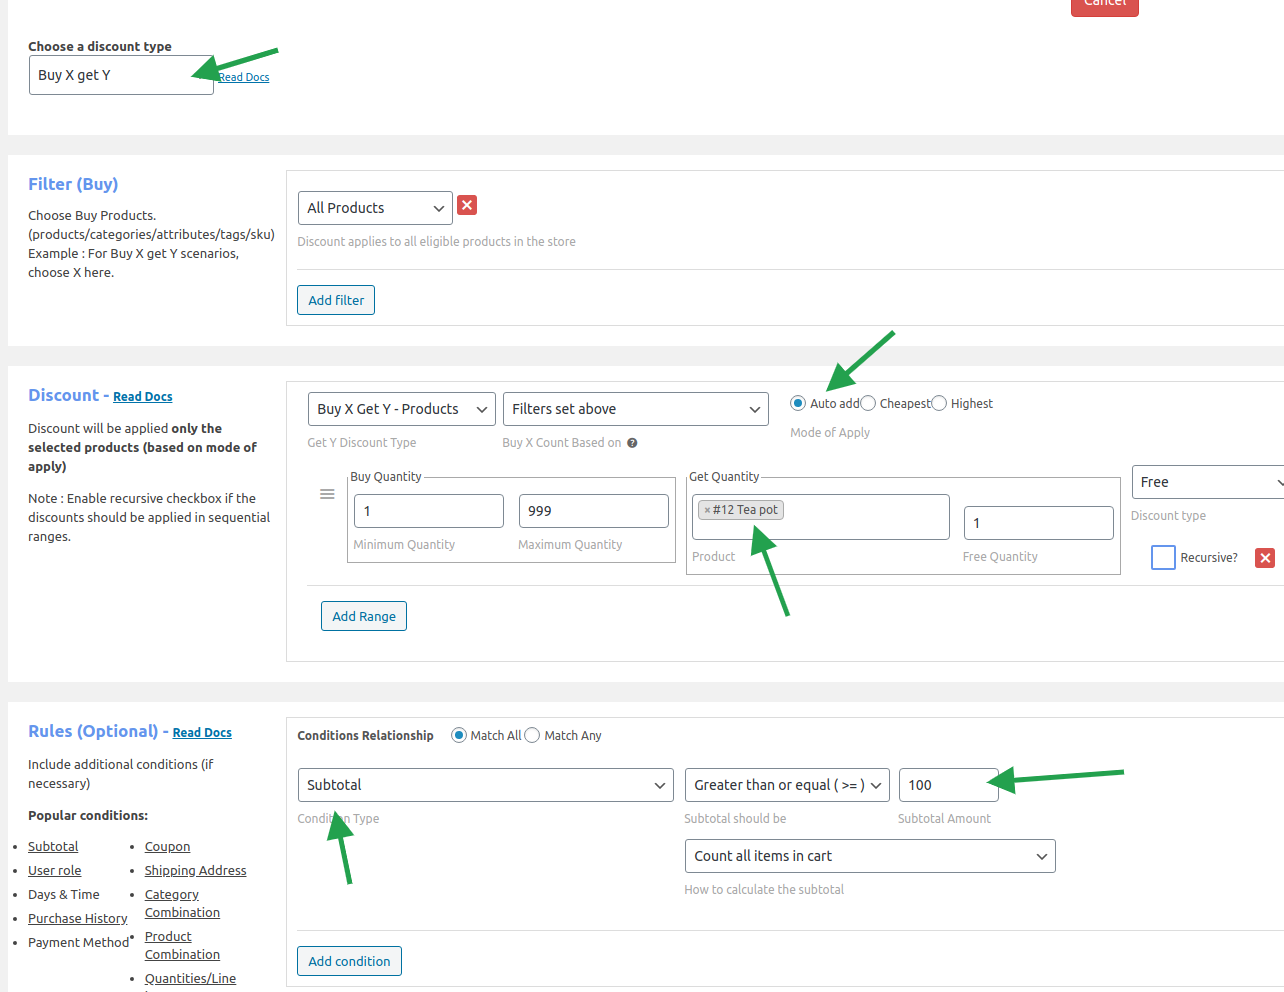The image size is (1284, 992).
Task: Click help icon next to Buy X Count Based on
Action: tap(632, 443)
